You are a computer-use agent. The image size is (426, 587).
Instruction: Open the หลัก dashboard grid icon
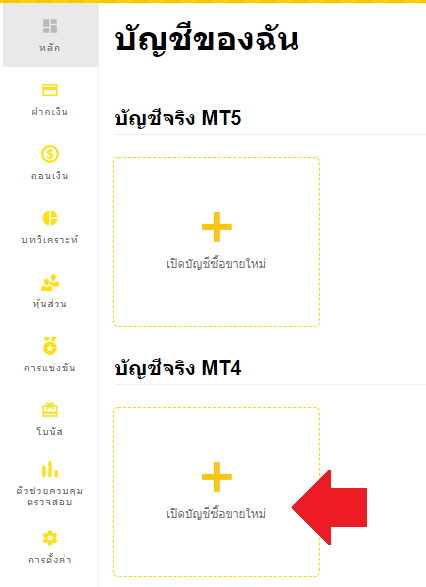coord(50,26)
